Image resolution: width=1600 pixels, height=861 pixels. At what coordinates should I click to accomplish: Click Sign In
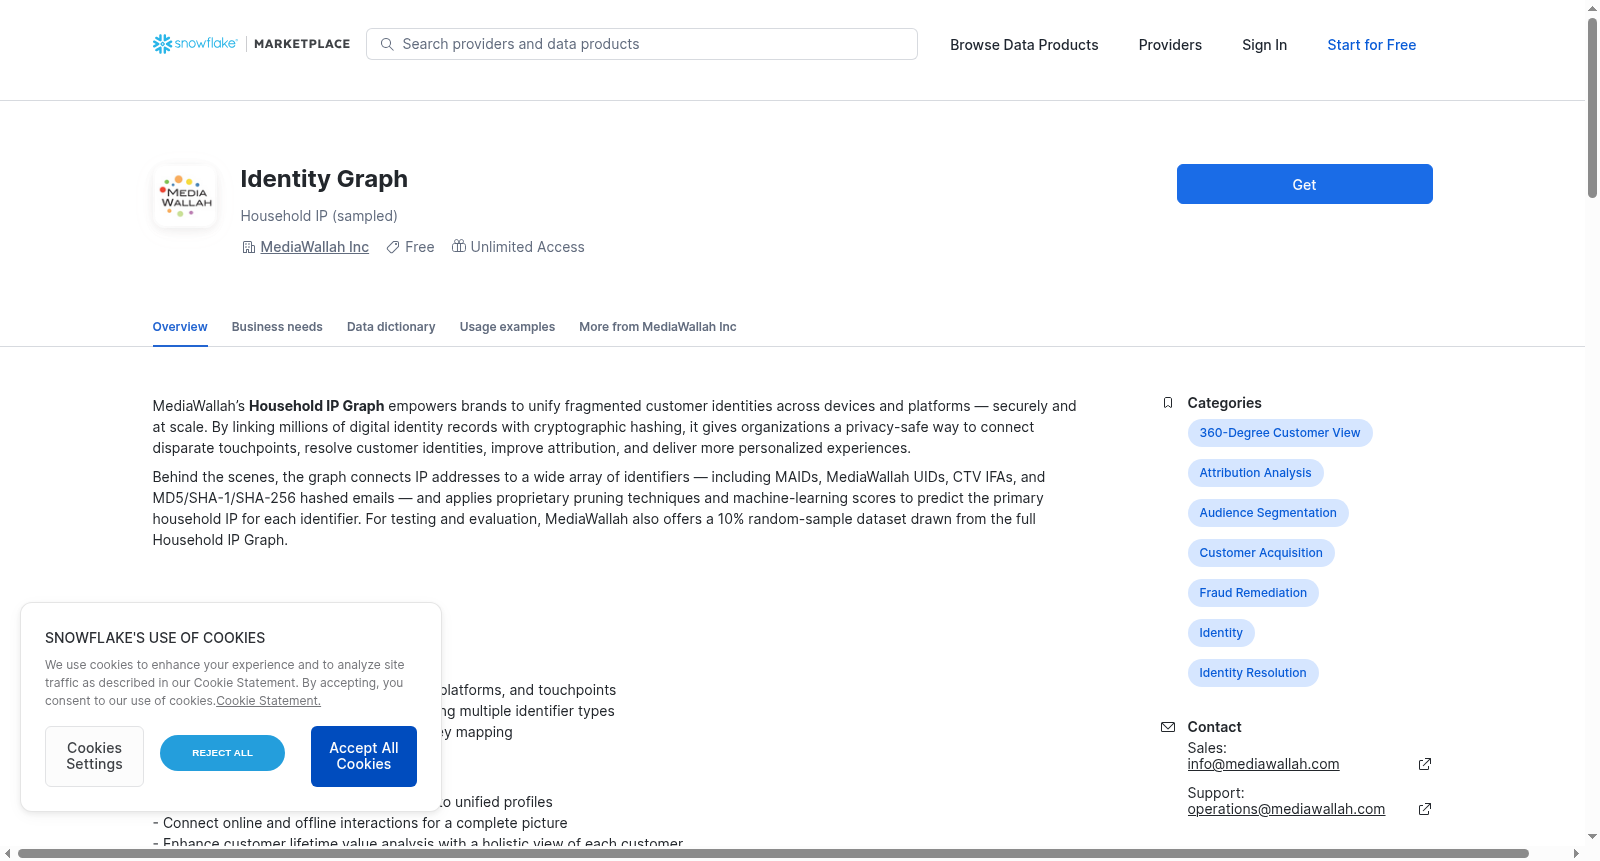(1264, 45)
